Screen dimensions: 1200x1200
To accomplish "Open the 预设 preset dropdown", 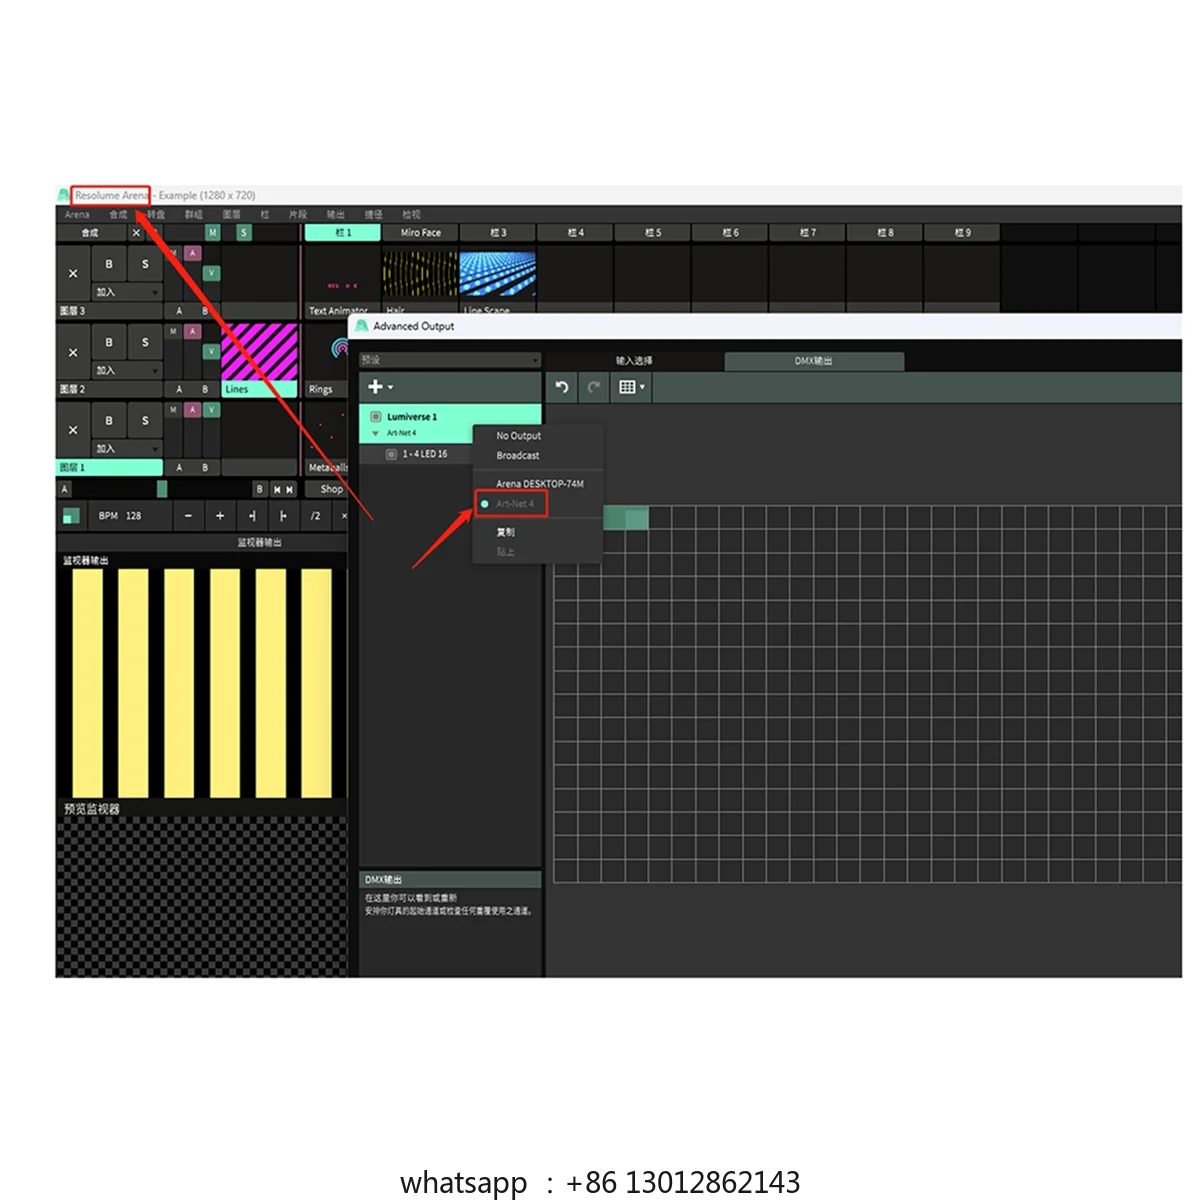I will [x=450, y=360].
